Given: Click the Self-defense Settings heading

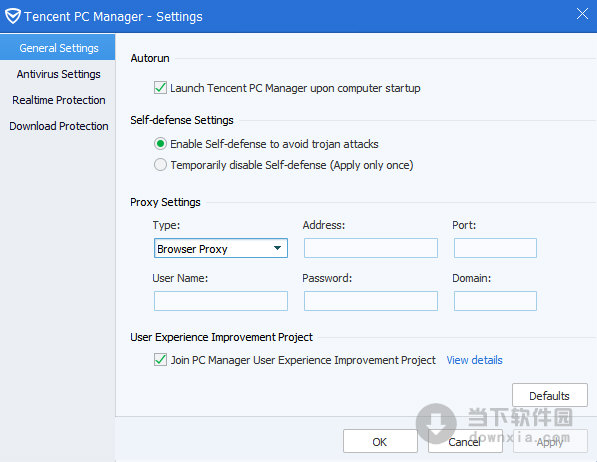Looking at the screenshot, I should [x=182, y=120].
